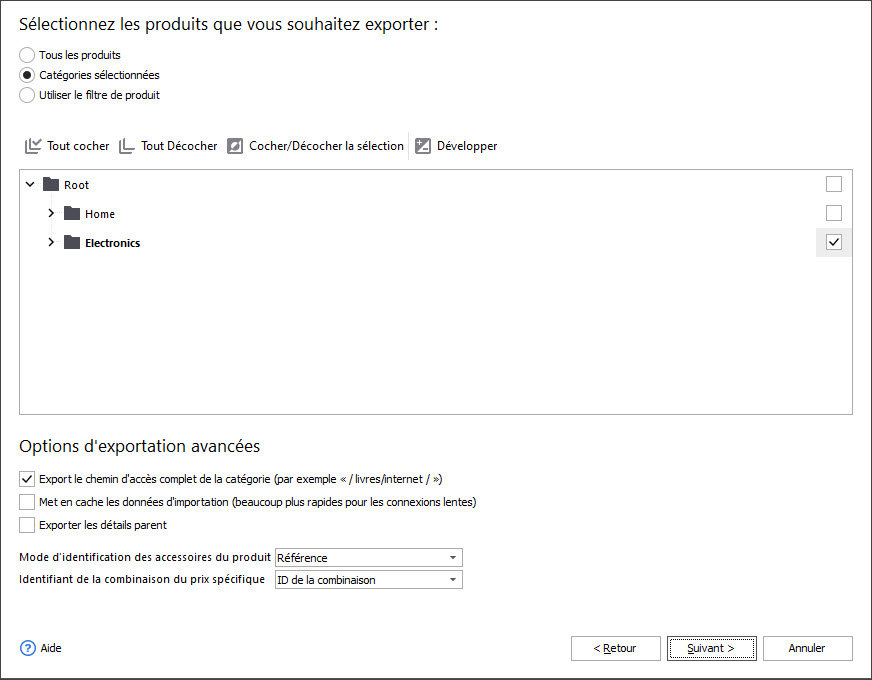This screenshot has height=680, width=872.
Task: Enable Exporter les détails parent checkbox
Action: pyautogui.click(x=27, y=525)
